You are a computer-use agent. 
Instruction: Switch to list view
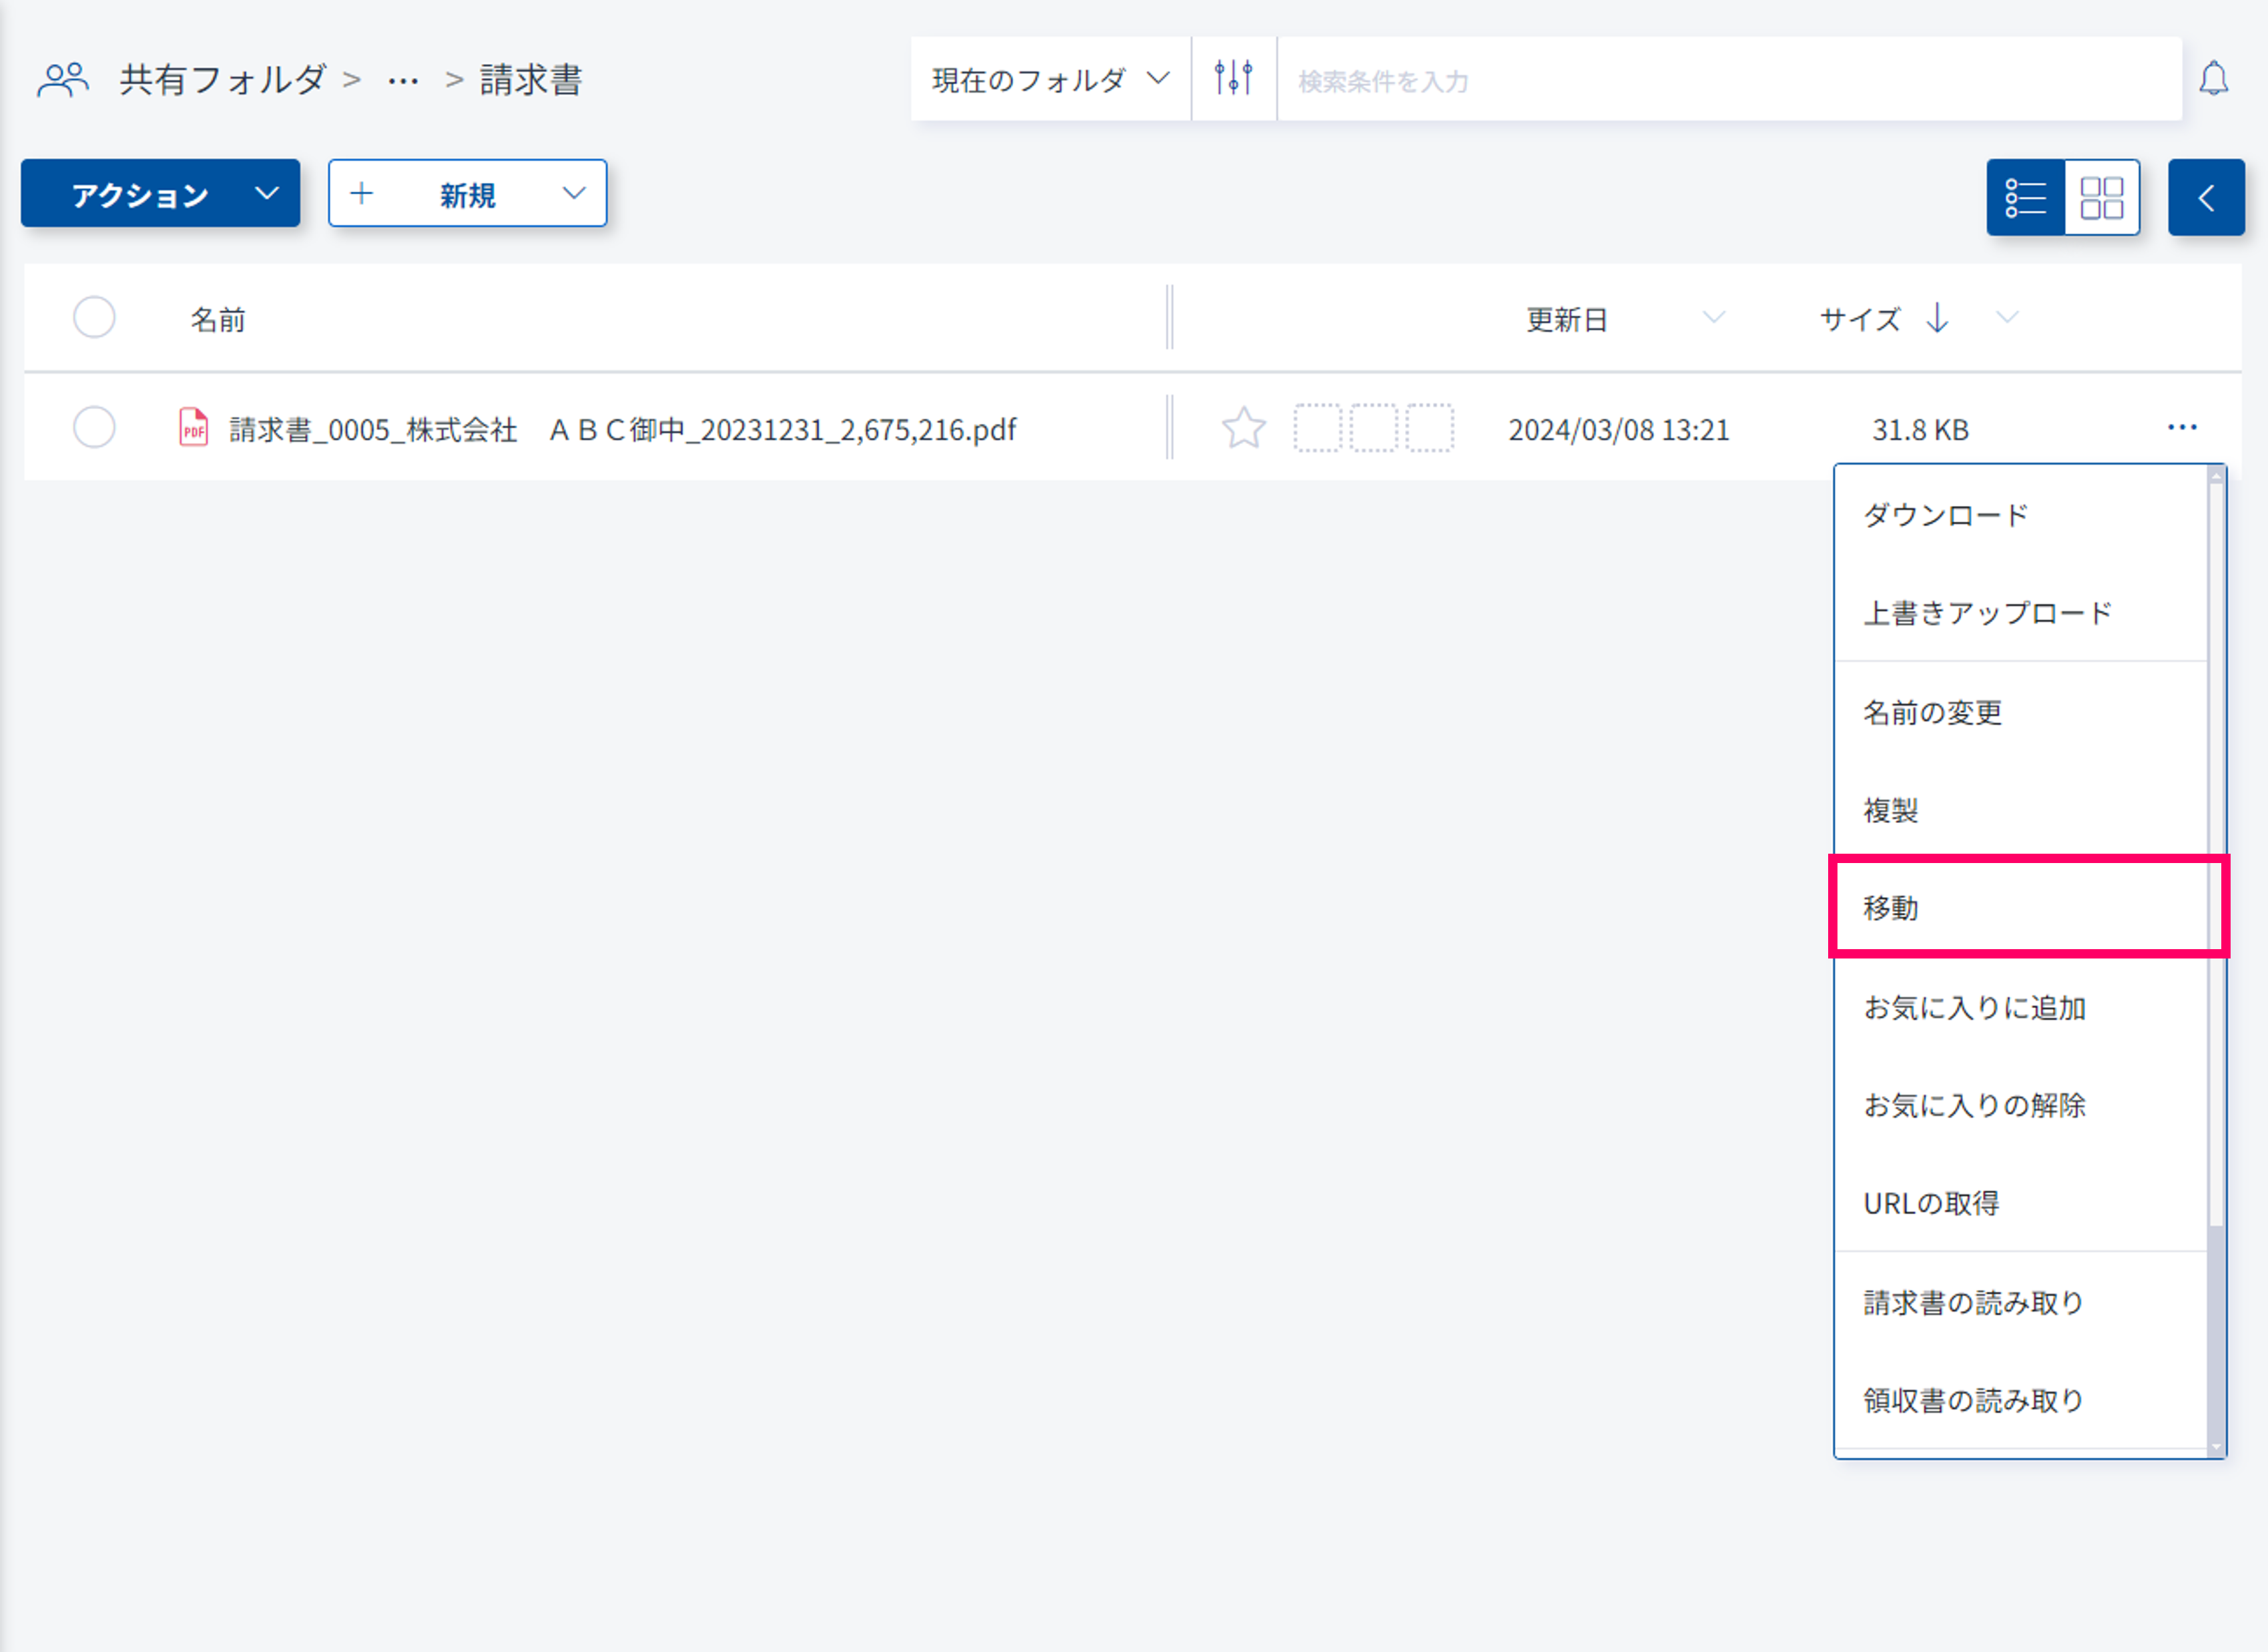point(2025,197)
